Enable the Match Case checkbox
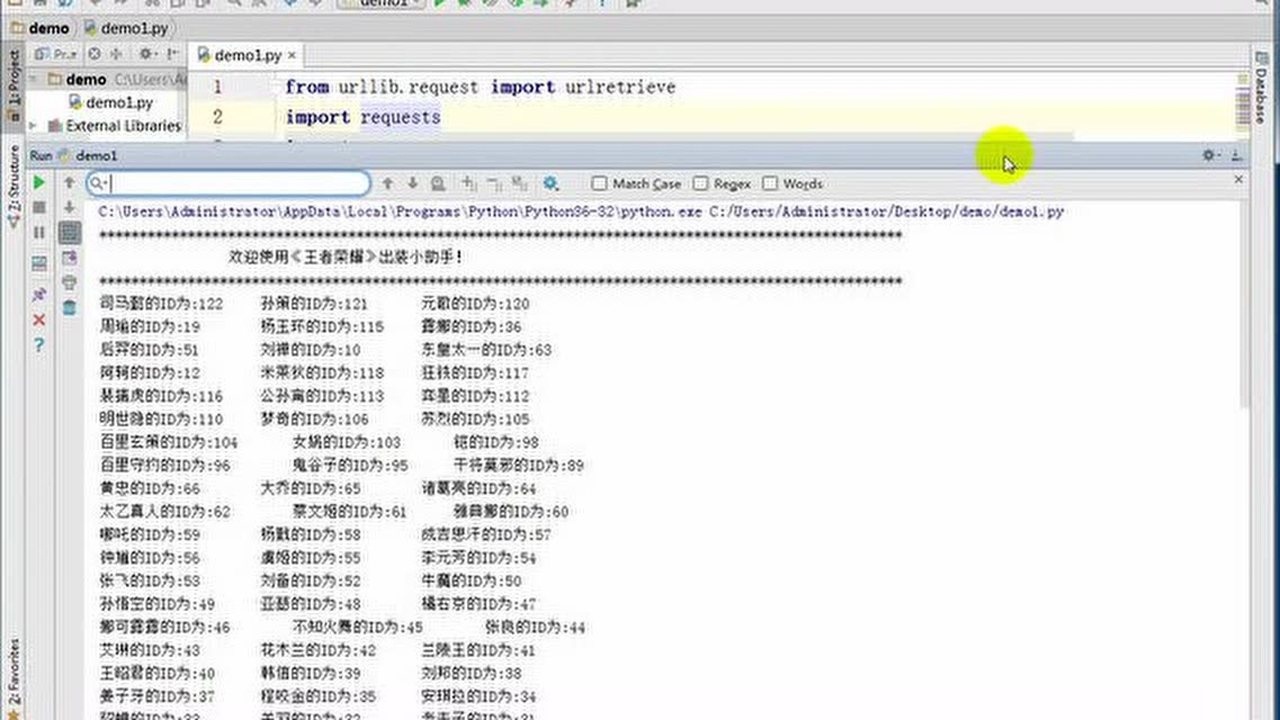 click(600, 184)
